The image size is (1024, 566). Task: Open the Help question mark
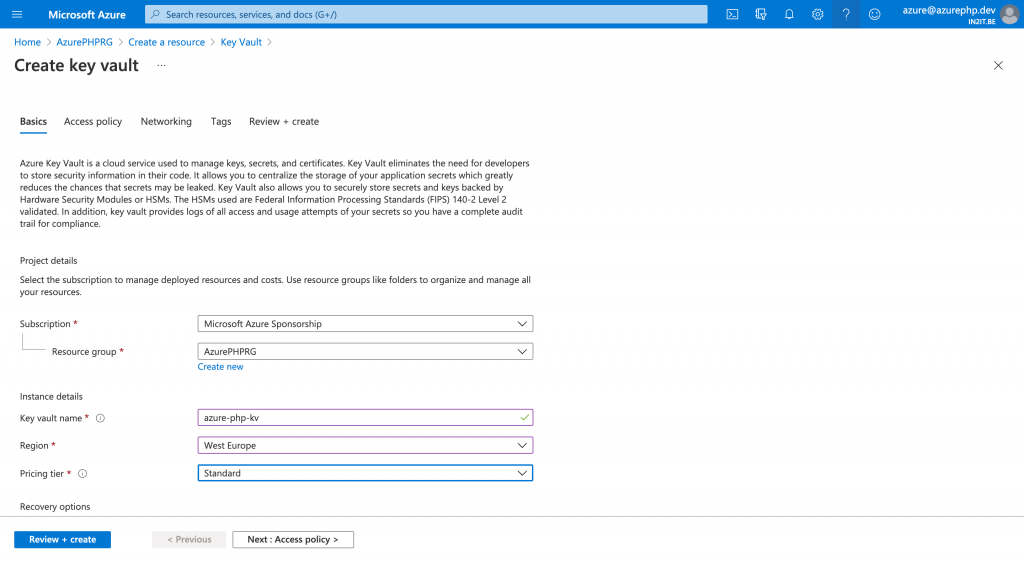coord(846,14)
